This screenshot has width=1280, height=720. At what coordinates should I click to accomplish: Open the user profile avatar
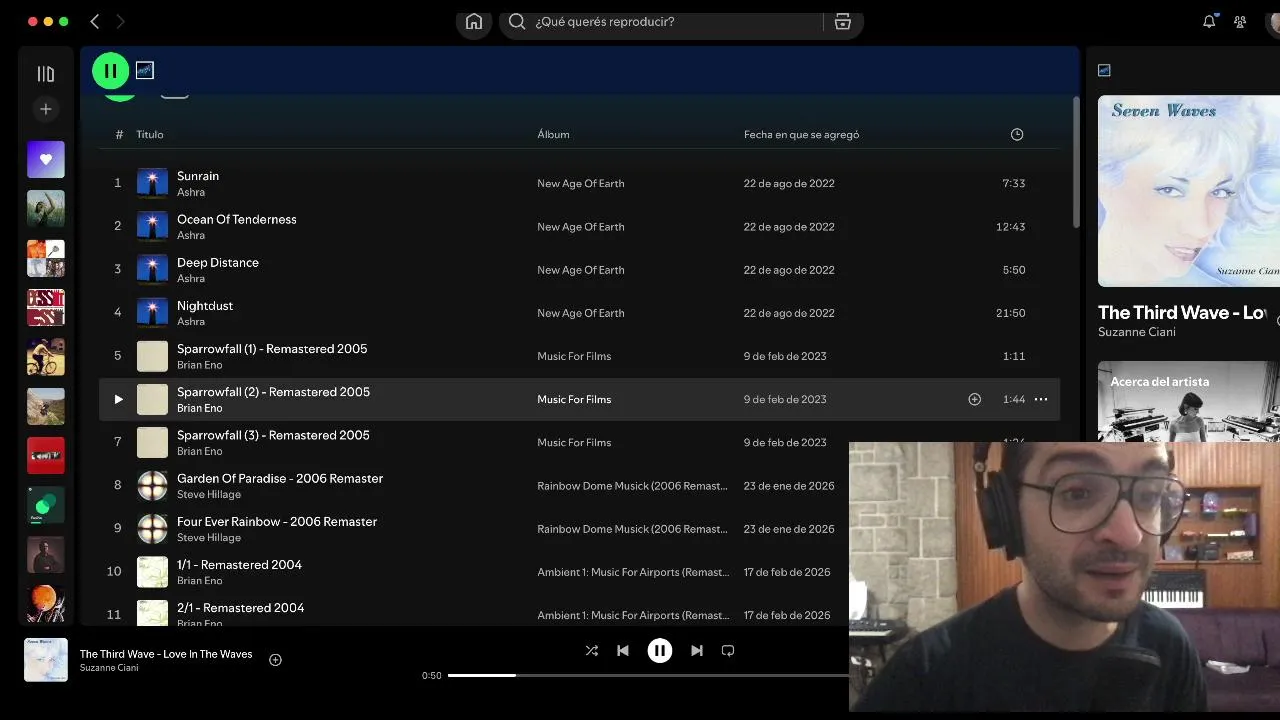pyautogui.click(x=1273, y=22)
